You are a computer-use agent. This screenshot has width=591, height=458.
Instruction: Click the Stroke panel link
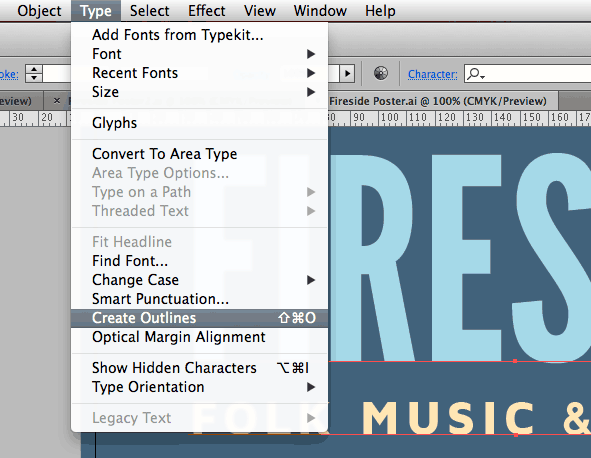pyautogui.click(x=9, y=74)
